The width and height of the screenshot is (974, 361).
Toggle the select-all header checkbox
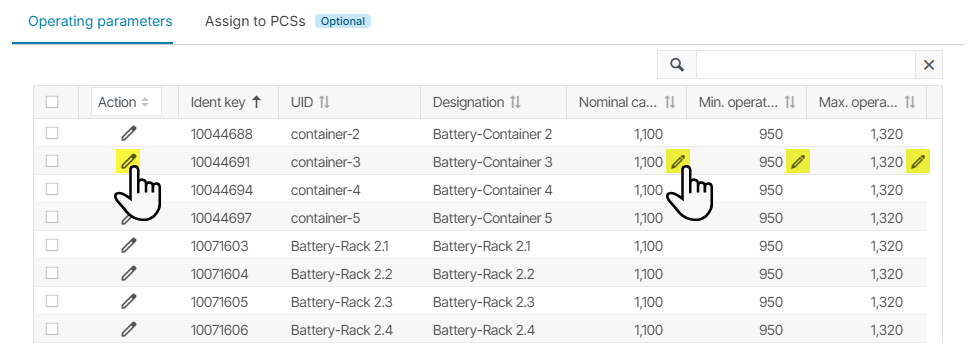52,102
